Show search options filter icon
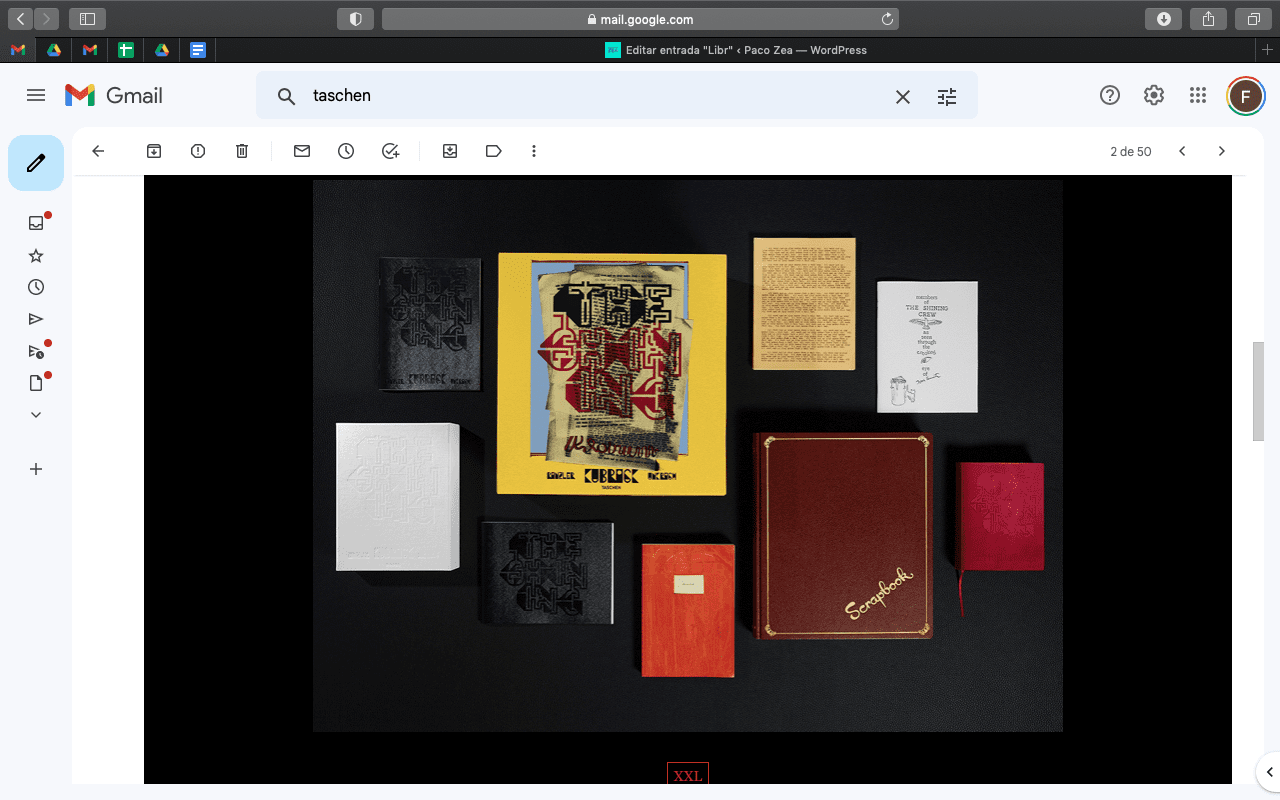 point(947,96)
